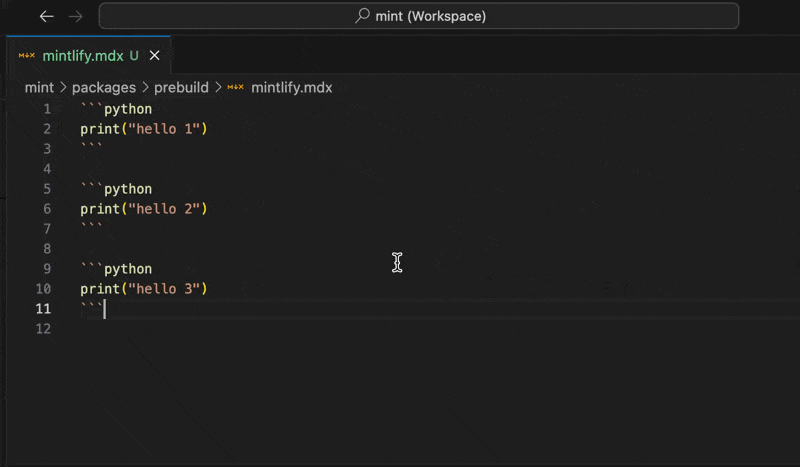Click the magnifier icon in the search bar
This screenshot has width=800, height=467.
(x=362, y=16)
